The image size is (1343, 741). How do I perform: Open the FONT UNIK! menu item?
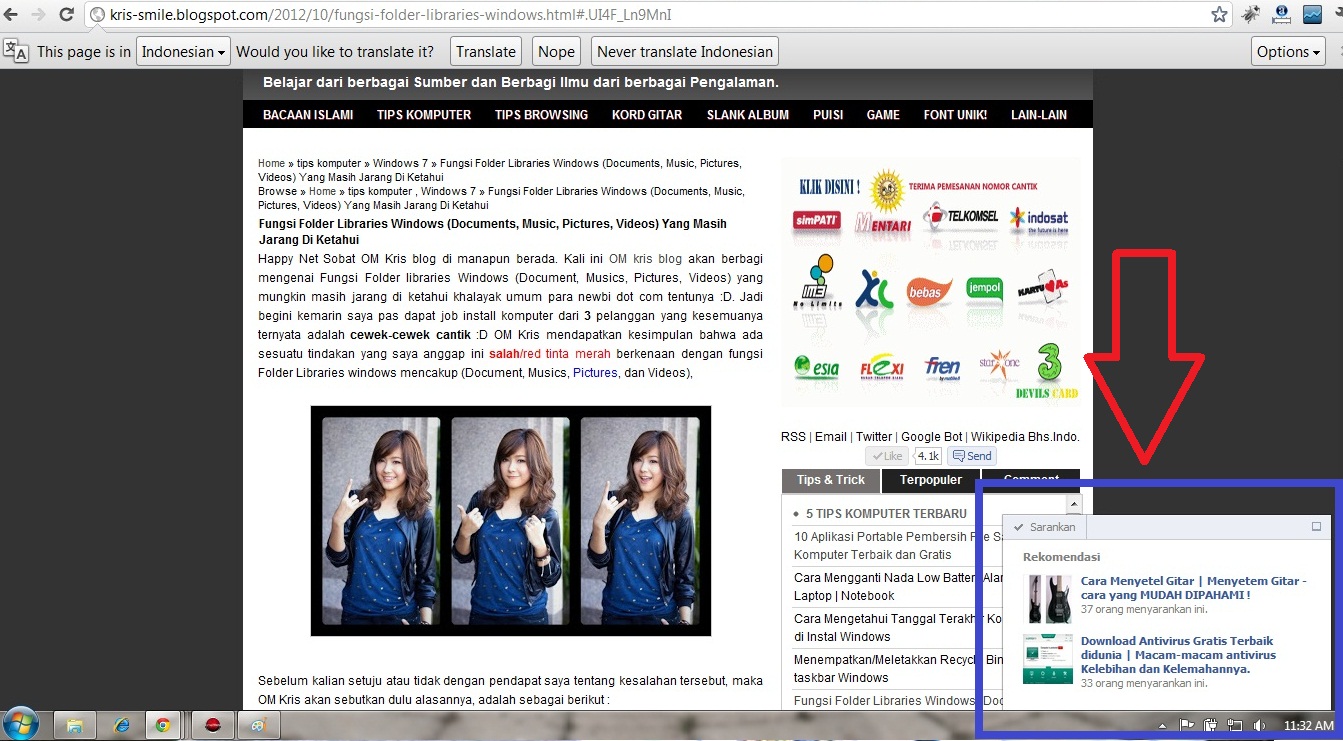pos(955,115)
